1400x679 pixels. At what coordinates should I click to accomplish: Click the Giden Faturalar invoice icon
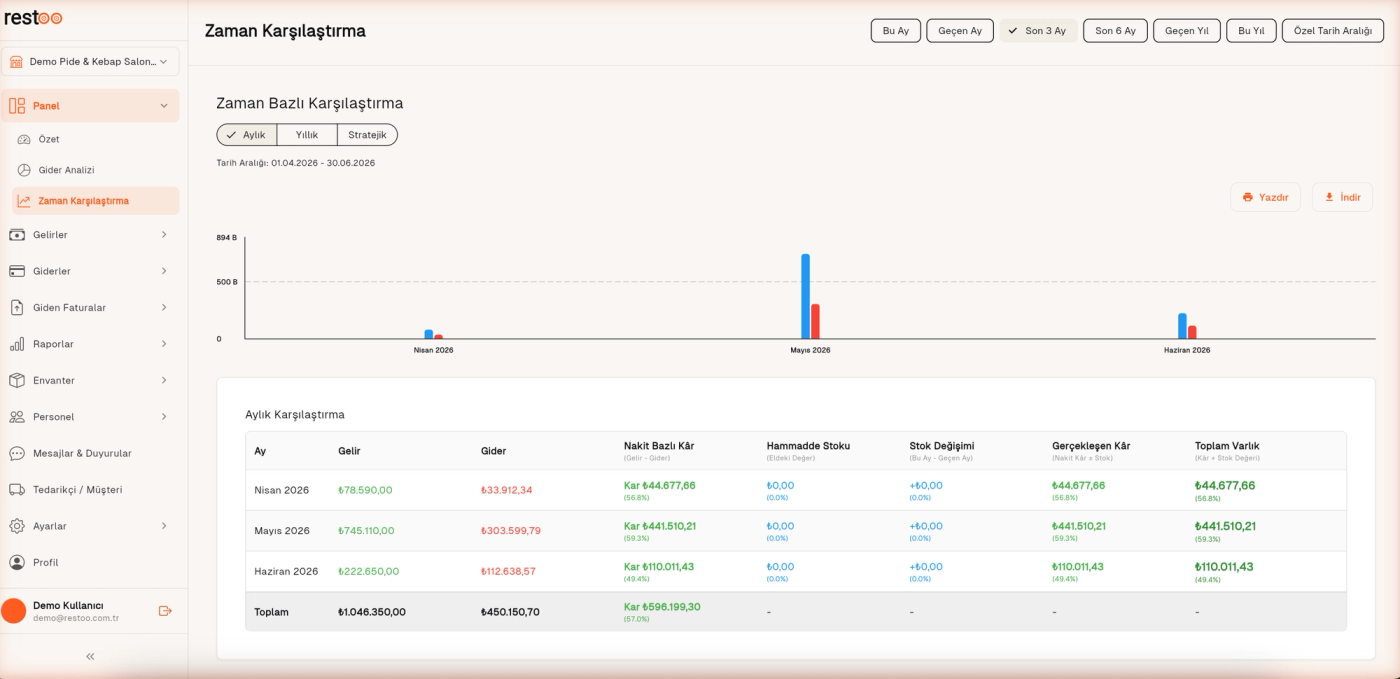click(x=16, y=308)
